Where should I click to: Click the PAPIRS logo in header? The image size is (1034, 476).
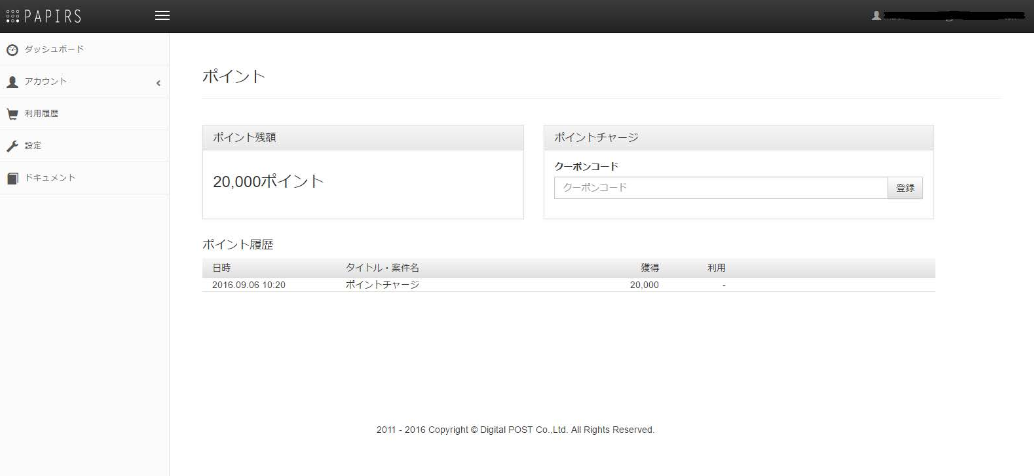[x=44, y=16]
